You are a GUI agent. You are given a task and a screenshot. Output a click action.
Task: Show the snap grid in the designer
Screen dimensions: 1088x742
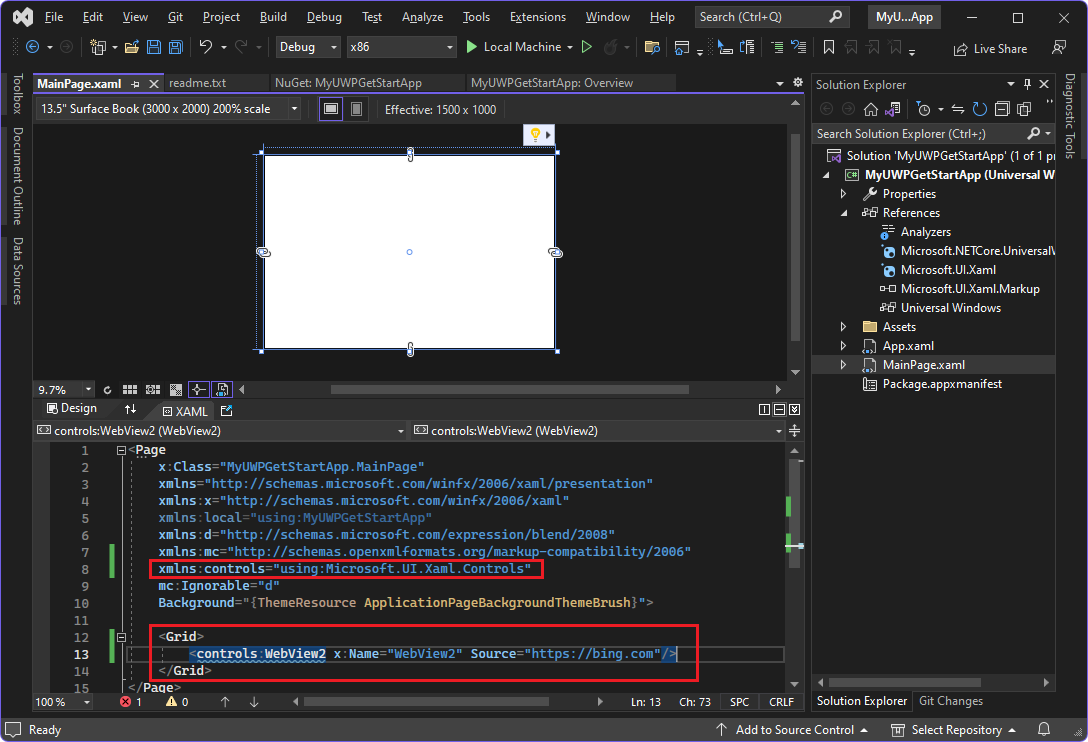tap(130, 389)
